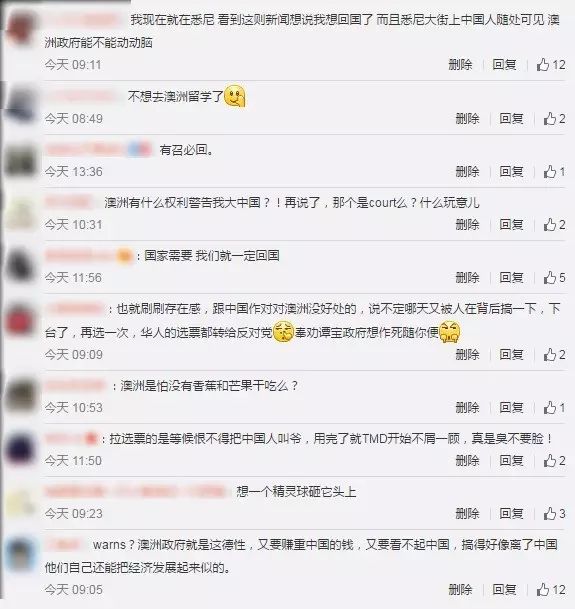
Task: Click 回复 on the 11:56 comment
Action: (x=511, y=277)
